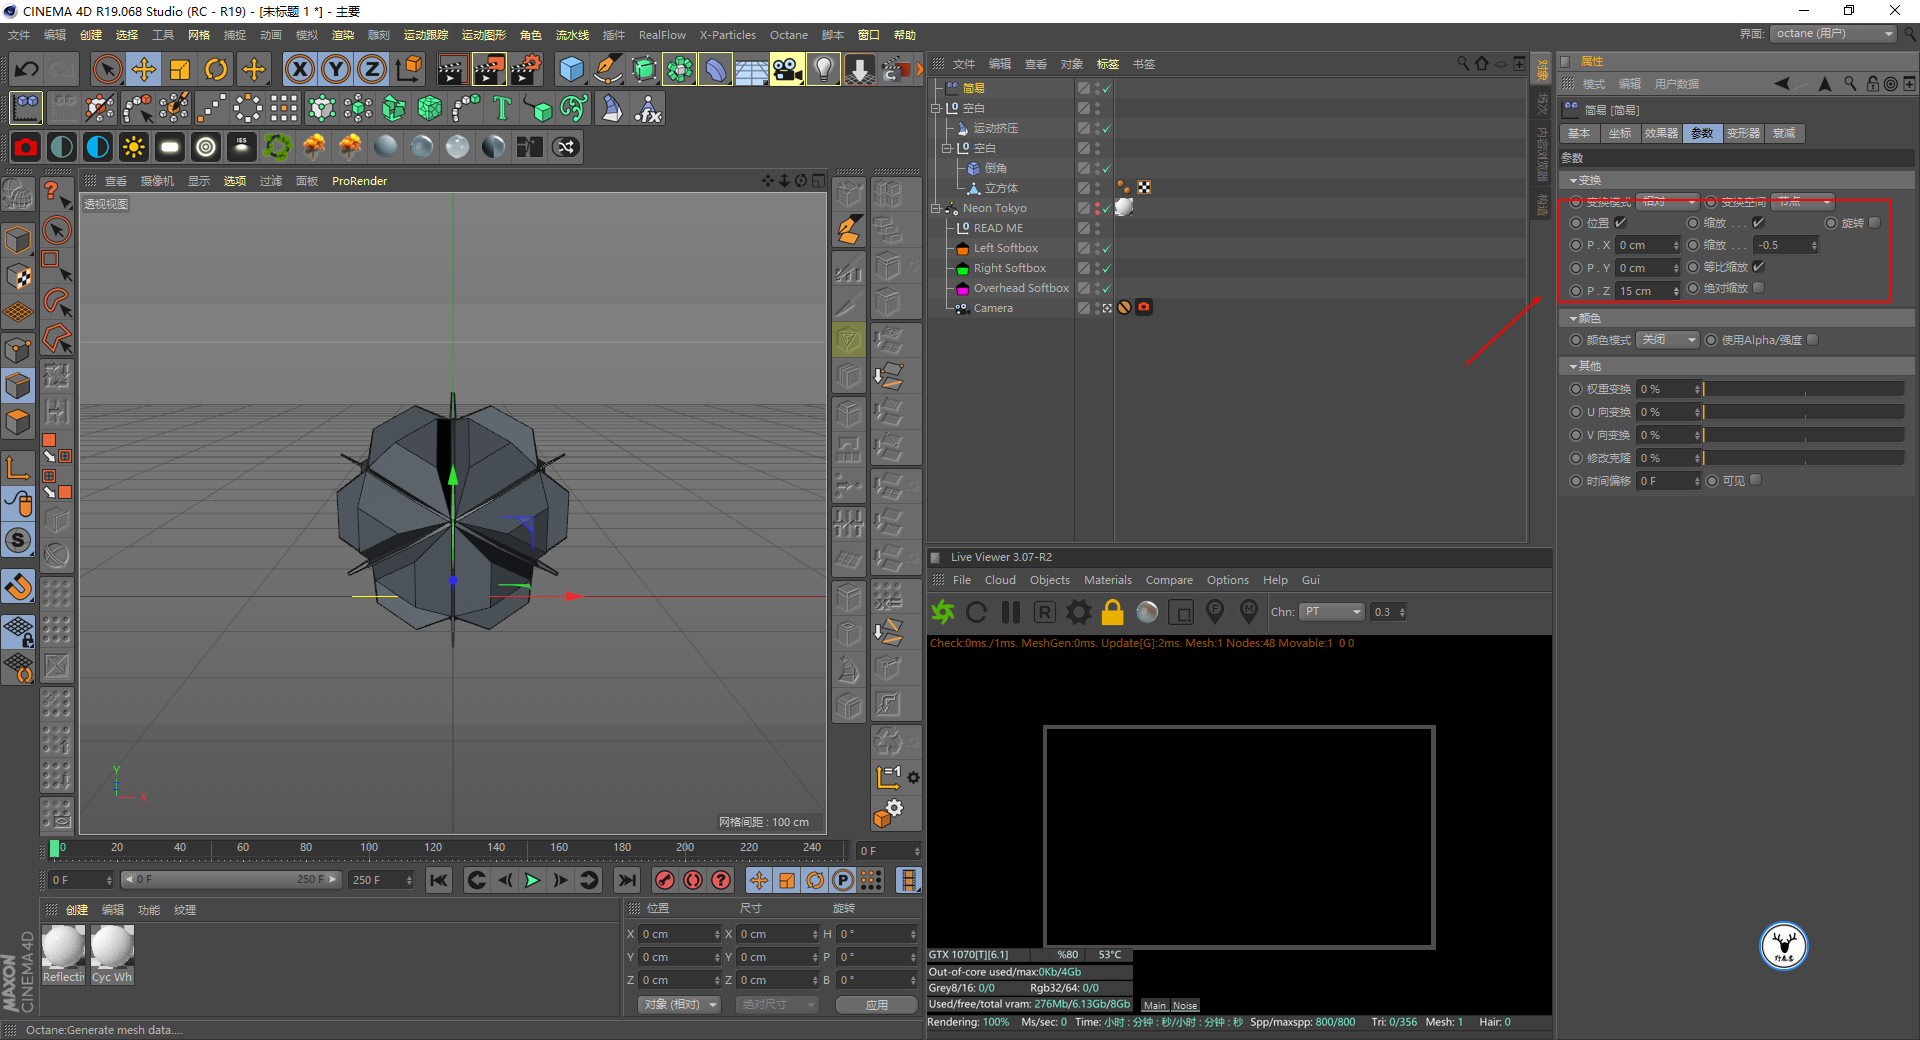Open the Live Viewer Materials menu
1920x1040 pixels.
[1108, 580]
